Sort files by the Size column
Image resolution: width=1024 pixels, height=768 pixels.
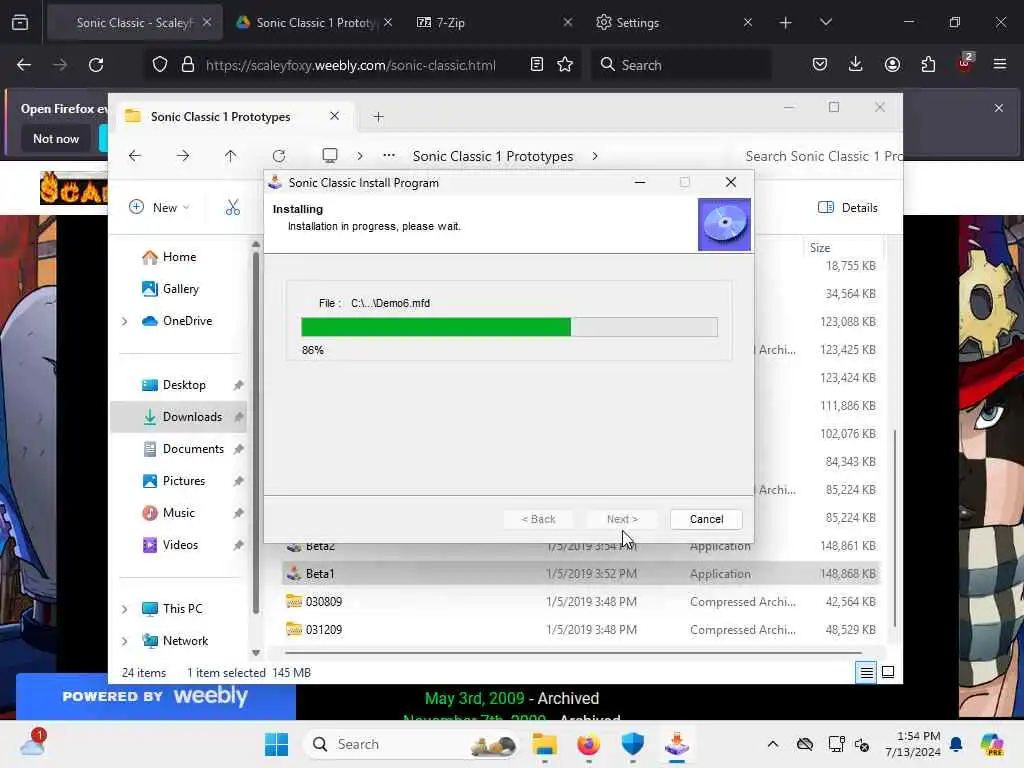click(x=844, y=248)
